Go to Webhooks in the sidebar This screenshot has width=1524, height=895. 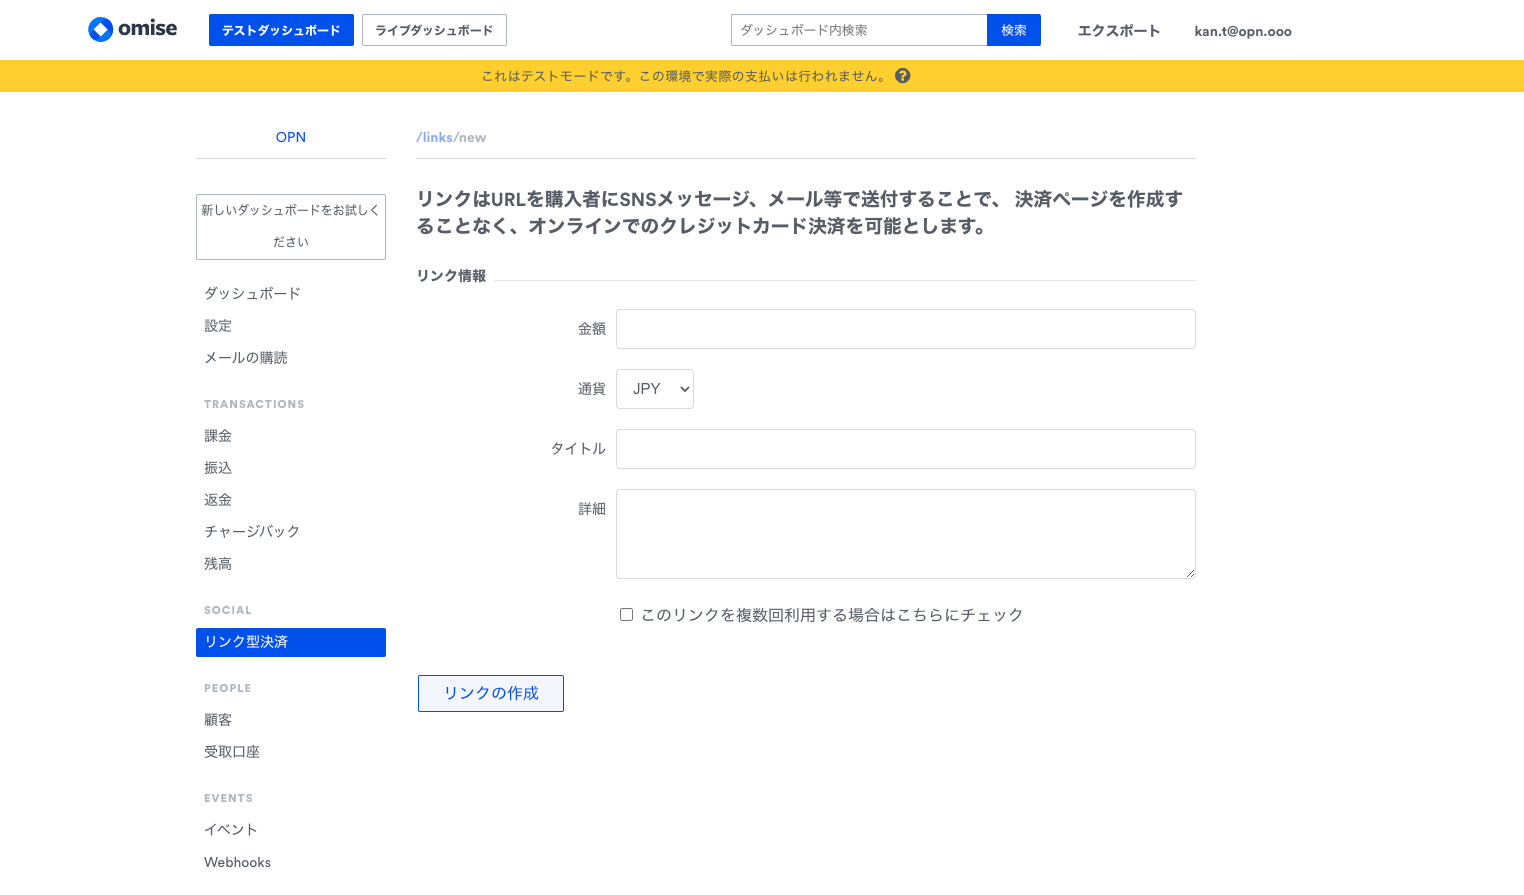click(x=237, y=862)
